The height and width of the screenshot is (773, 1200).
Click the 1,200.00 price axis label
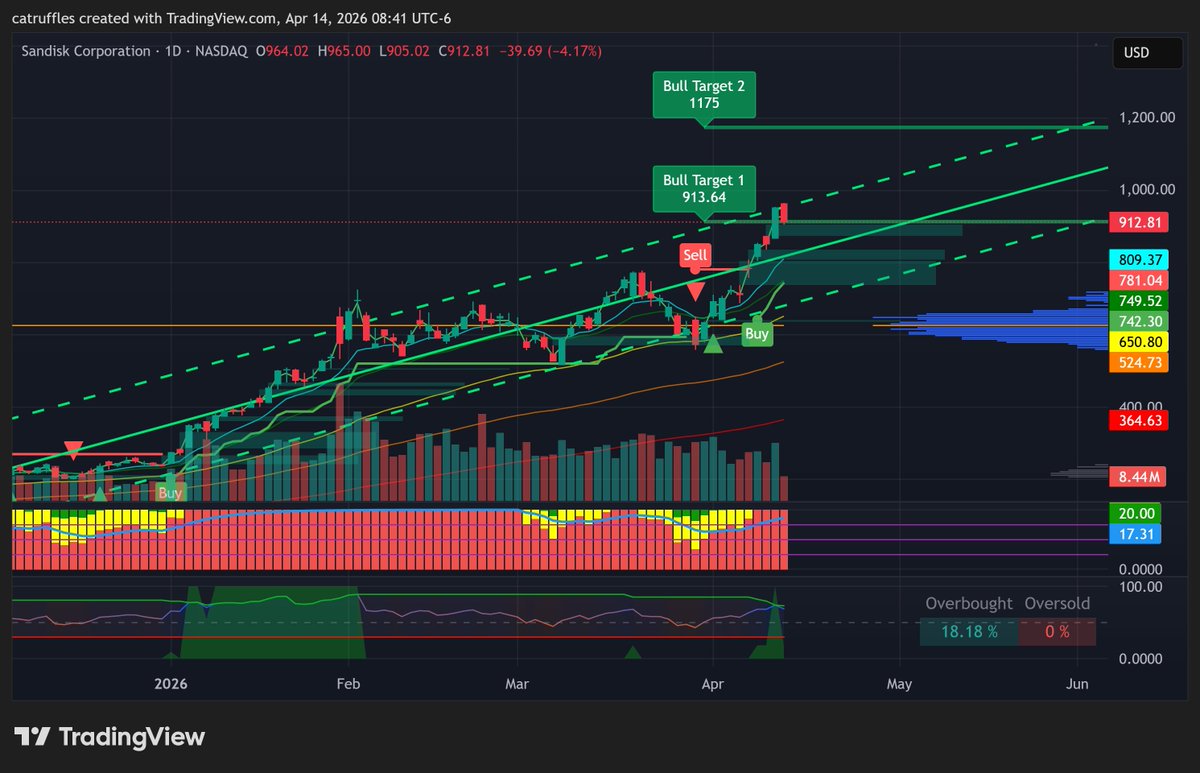1146,117
